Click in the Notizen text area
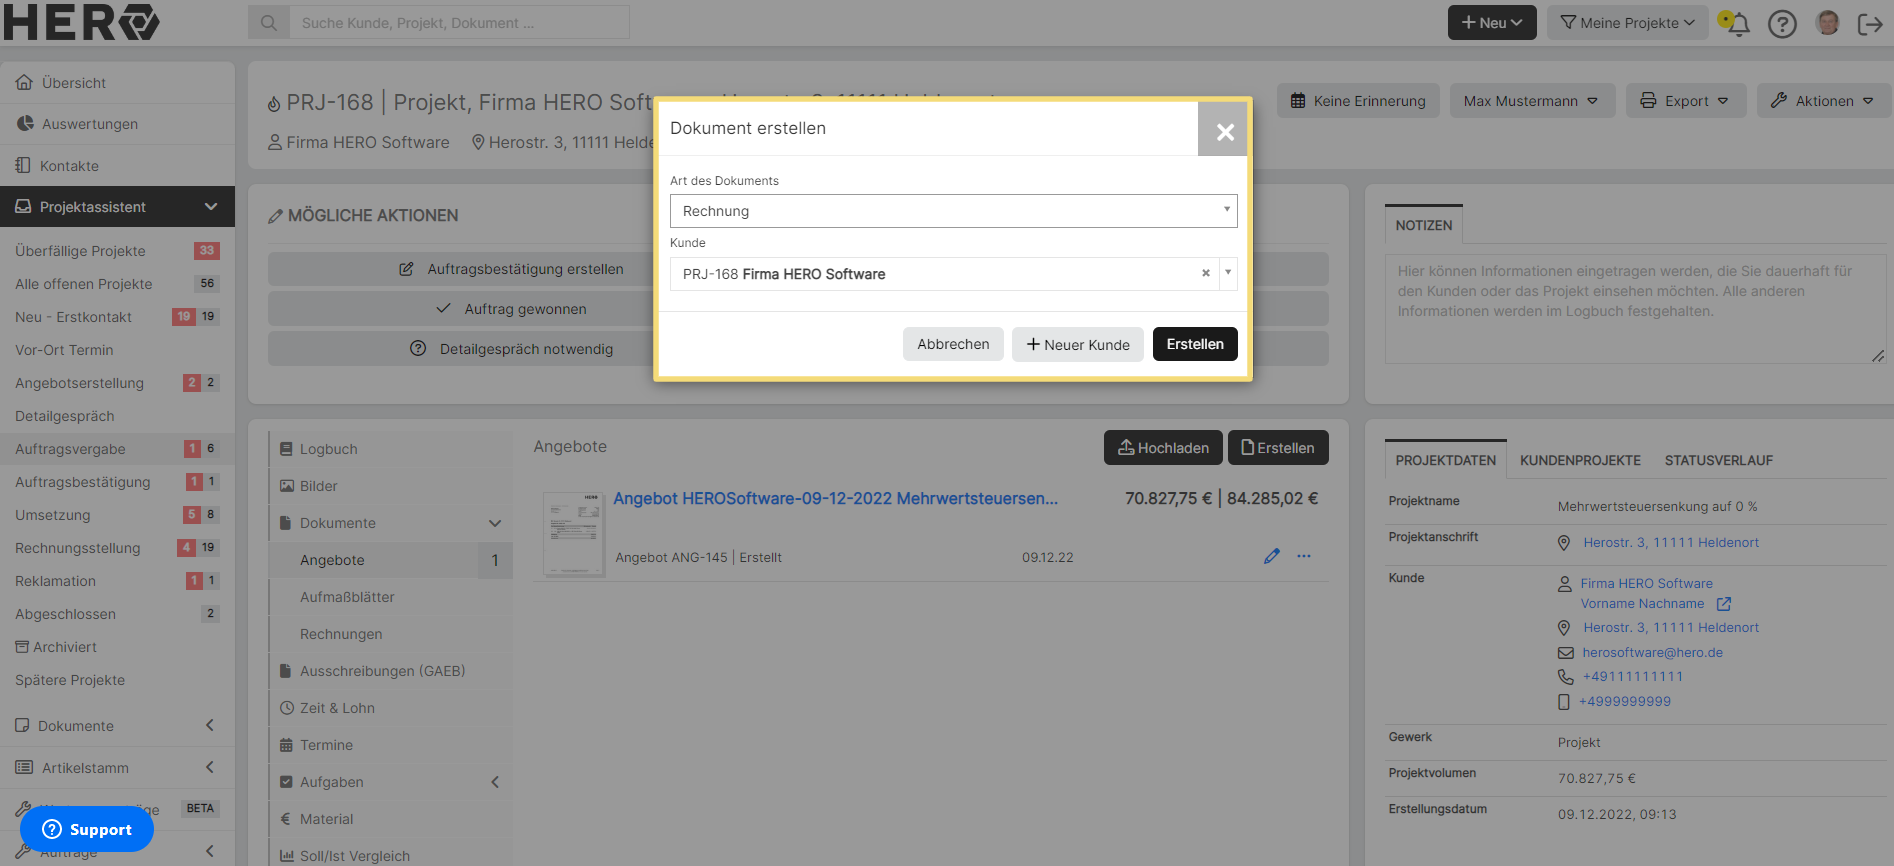 tap(1635, 309)
